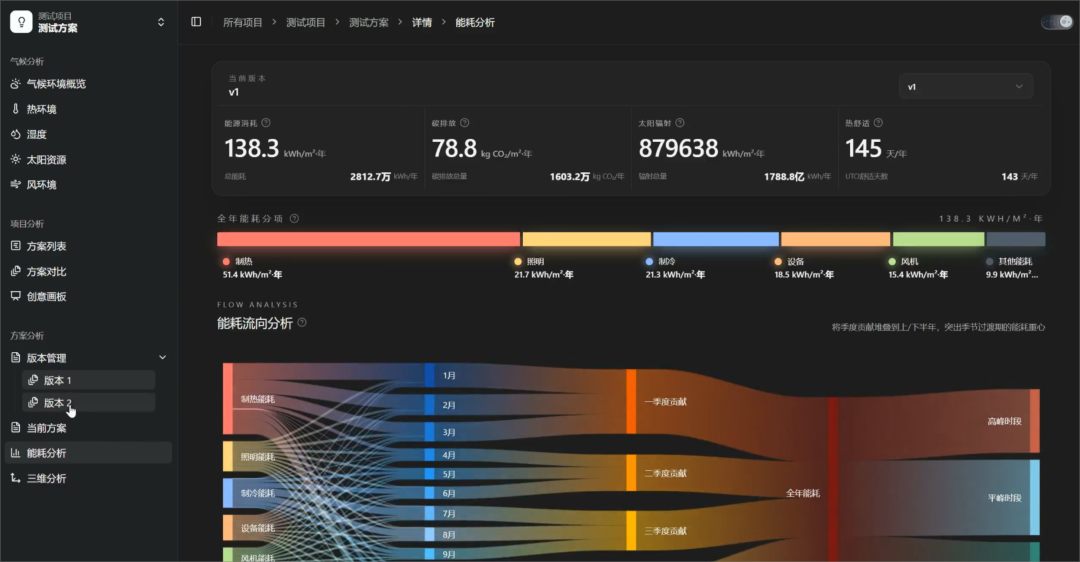Image resolution: width=1080 pixels, height=562 pixels.
Task: Click the 气候环境概览 weather icon
Action: [x=15, y=84]
